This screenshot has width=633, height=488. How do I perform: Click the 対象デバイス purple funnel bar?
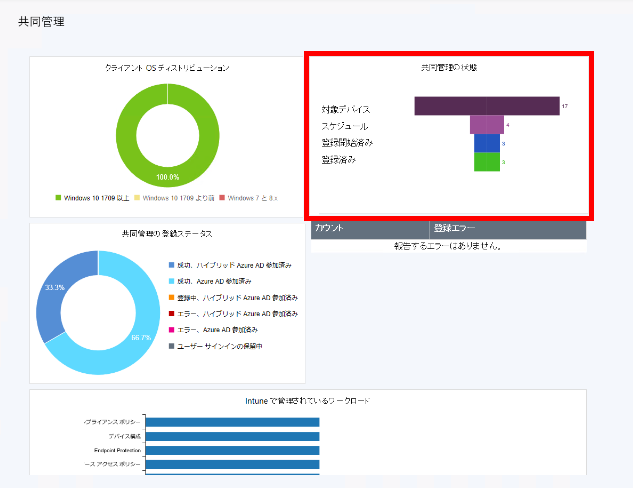point(486,105)
